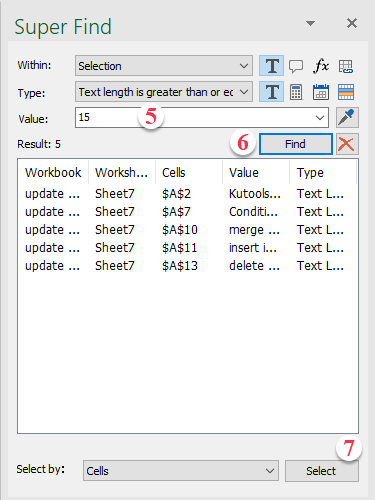Sort by the Worksh... column header
Image resolution: width=375 pixels, height=500 pixels.
pos(122,172)
